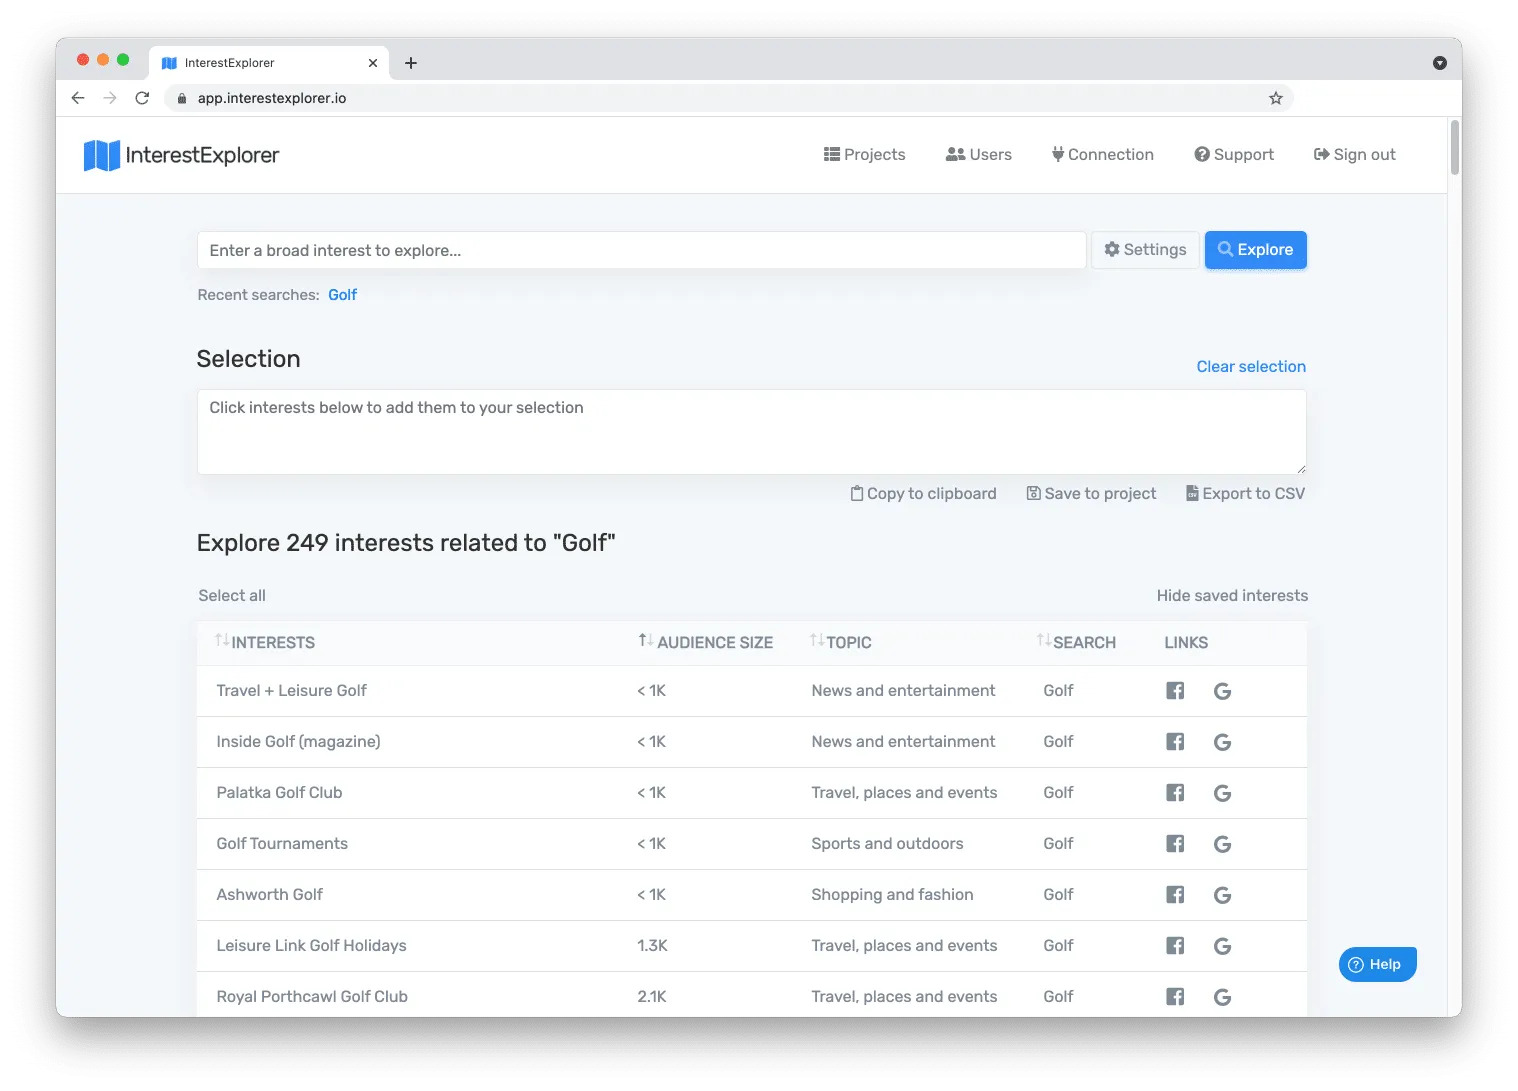Screen dimensions: 1518x1091
Task: Sort table by Search column
Action: pos(1077,642)
